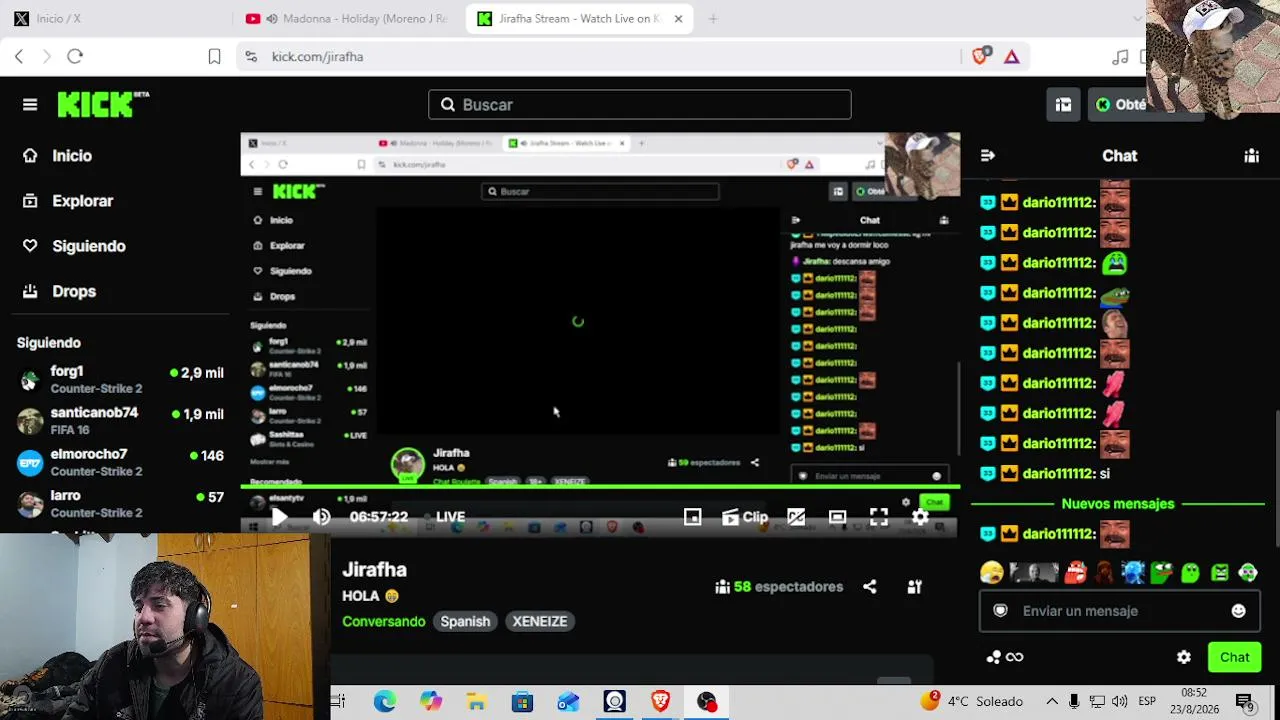
Task: Play the stream video
Action: [279, 517]
